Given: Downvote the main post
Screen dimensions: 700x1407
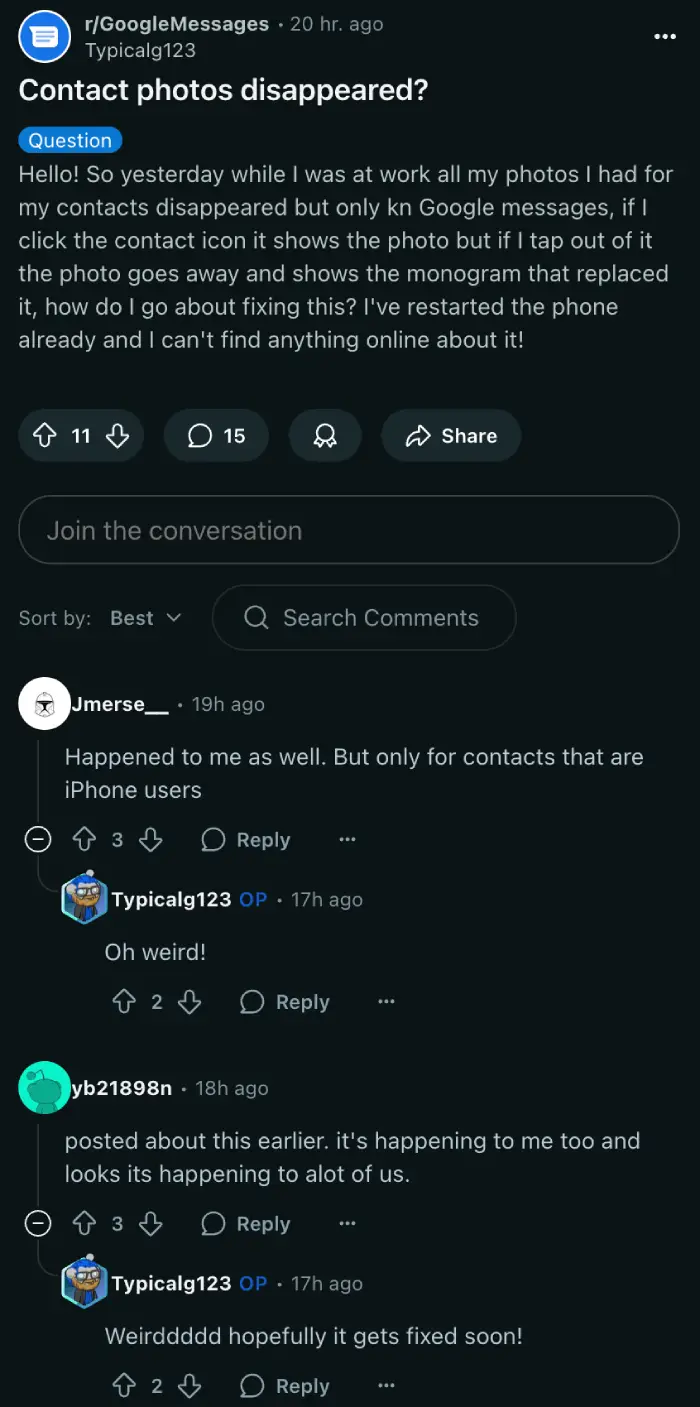Looking at the screenshot, I should pyautogui.click(x=118, y=436).
